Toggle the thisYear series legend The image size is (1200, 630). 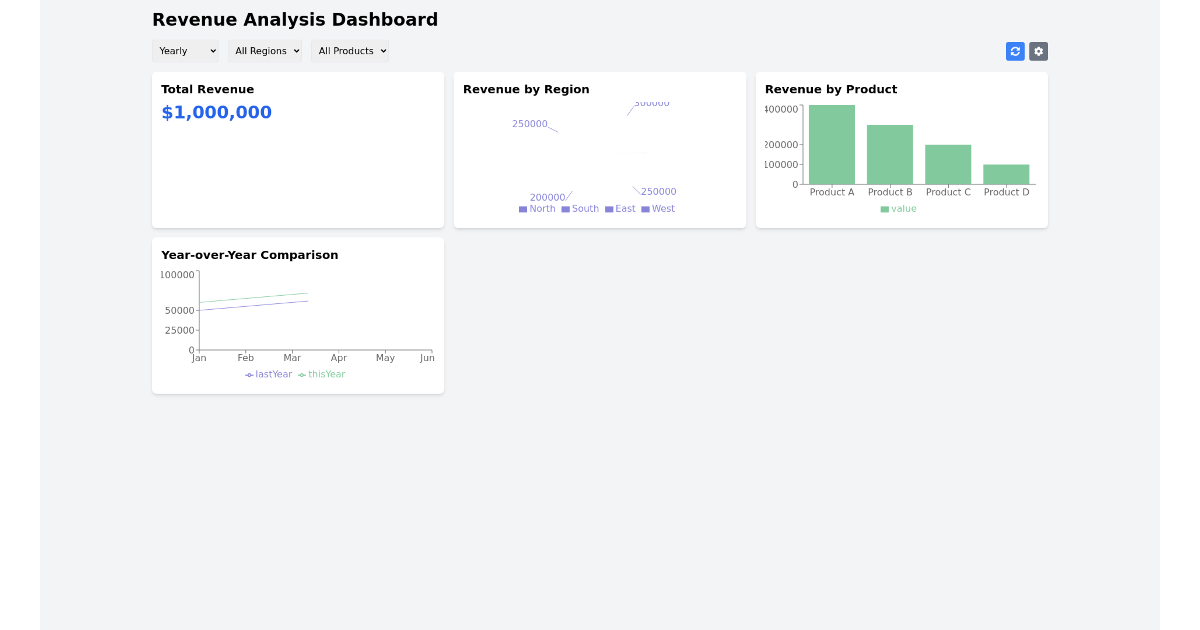click(321, 374)
